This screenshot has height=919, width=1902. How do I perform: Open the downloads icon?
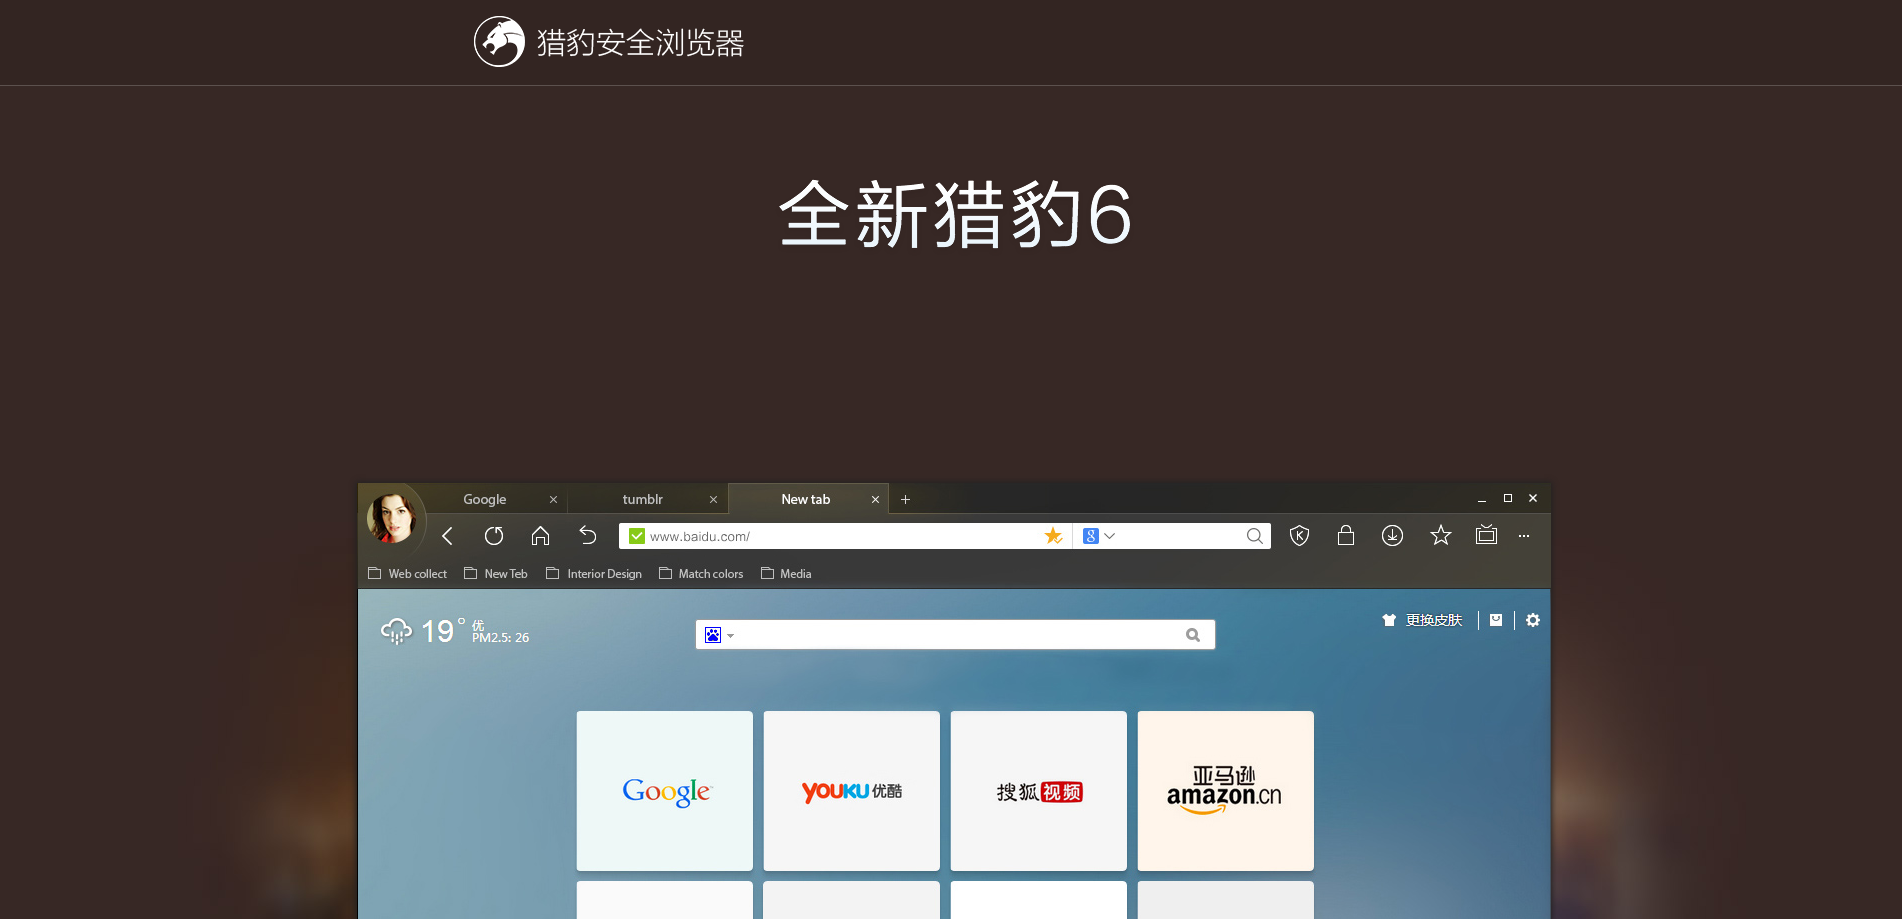[x=1392, y=536]
